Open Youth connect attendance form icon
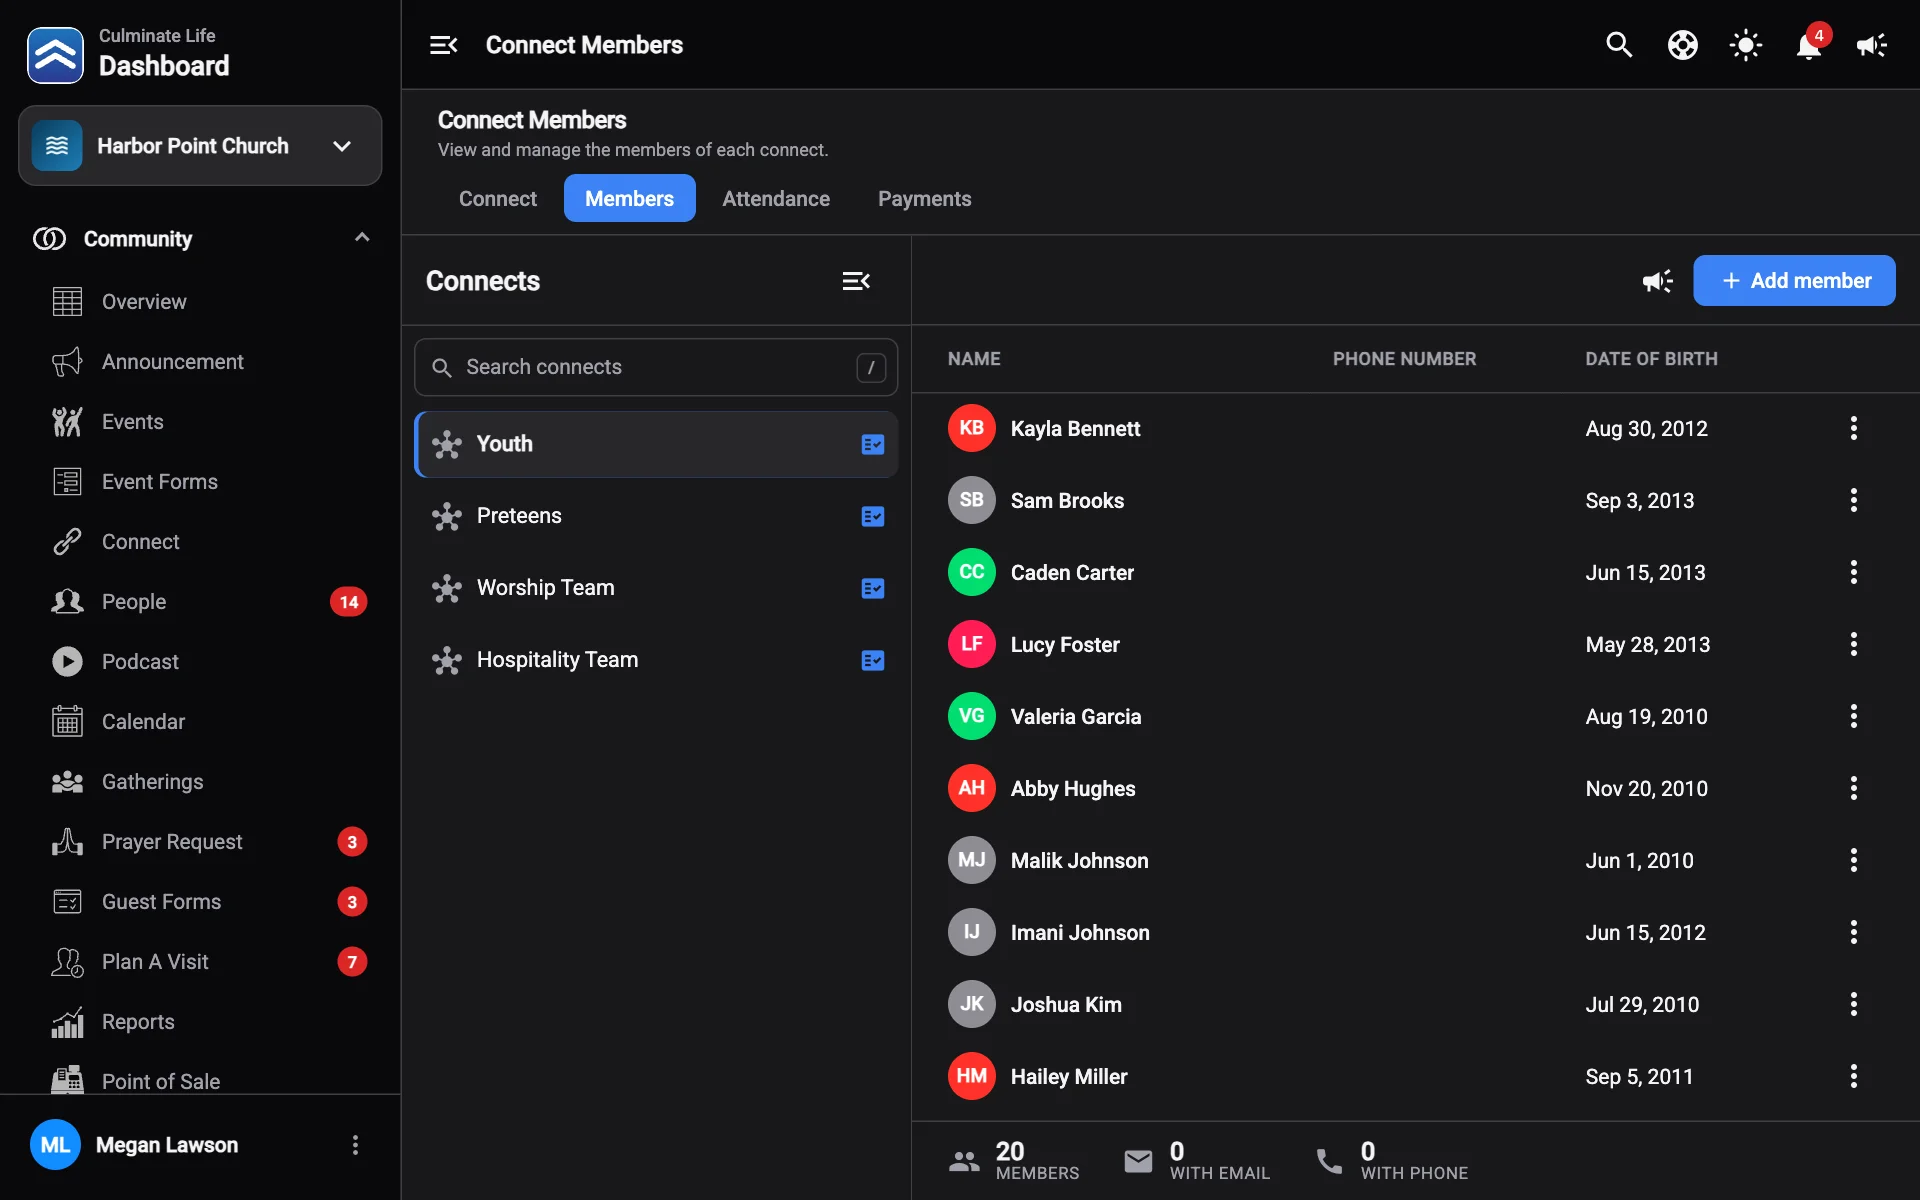The height and width of the screenshot is (1200, 1920). (873, 444)
